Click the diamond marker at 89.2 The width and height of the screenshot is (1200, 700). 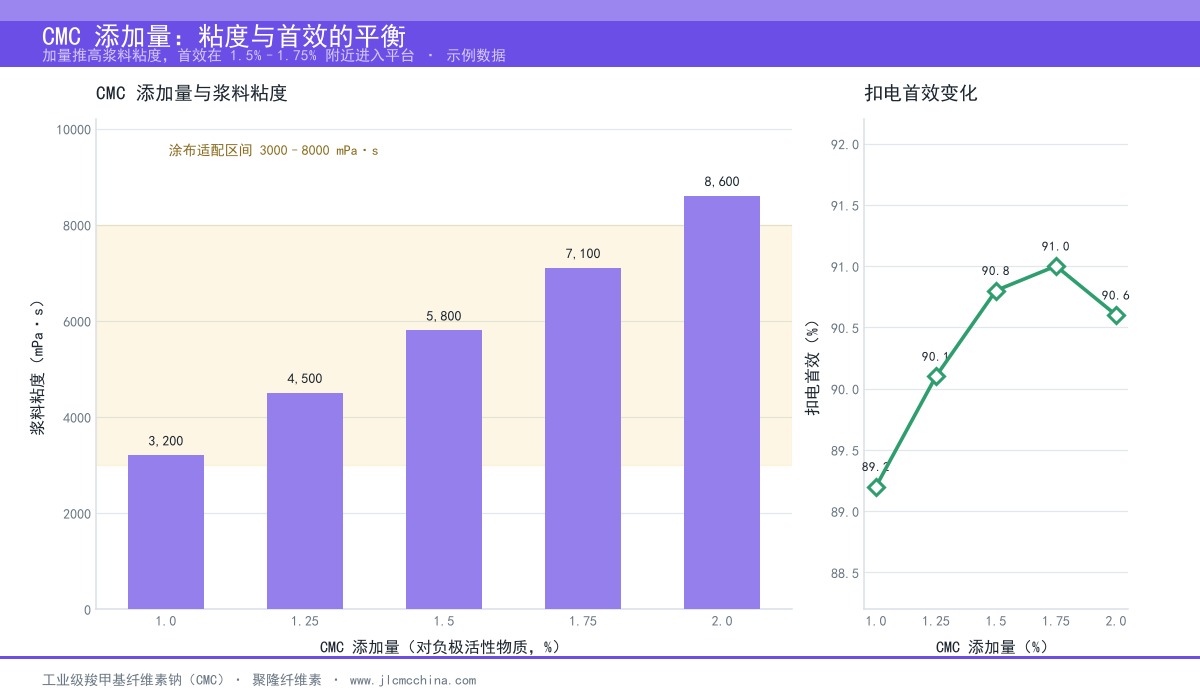tap(877, 487)
